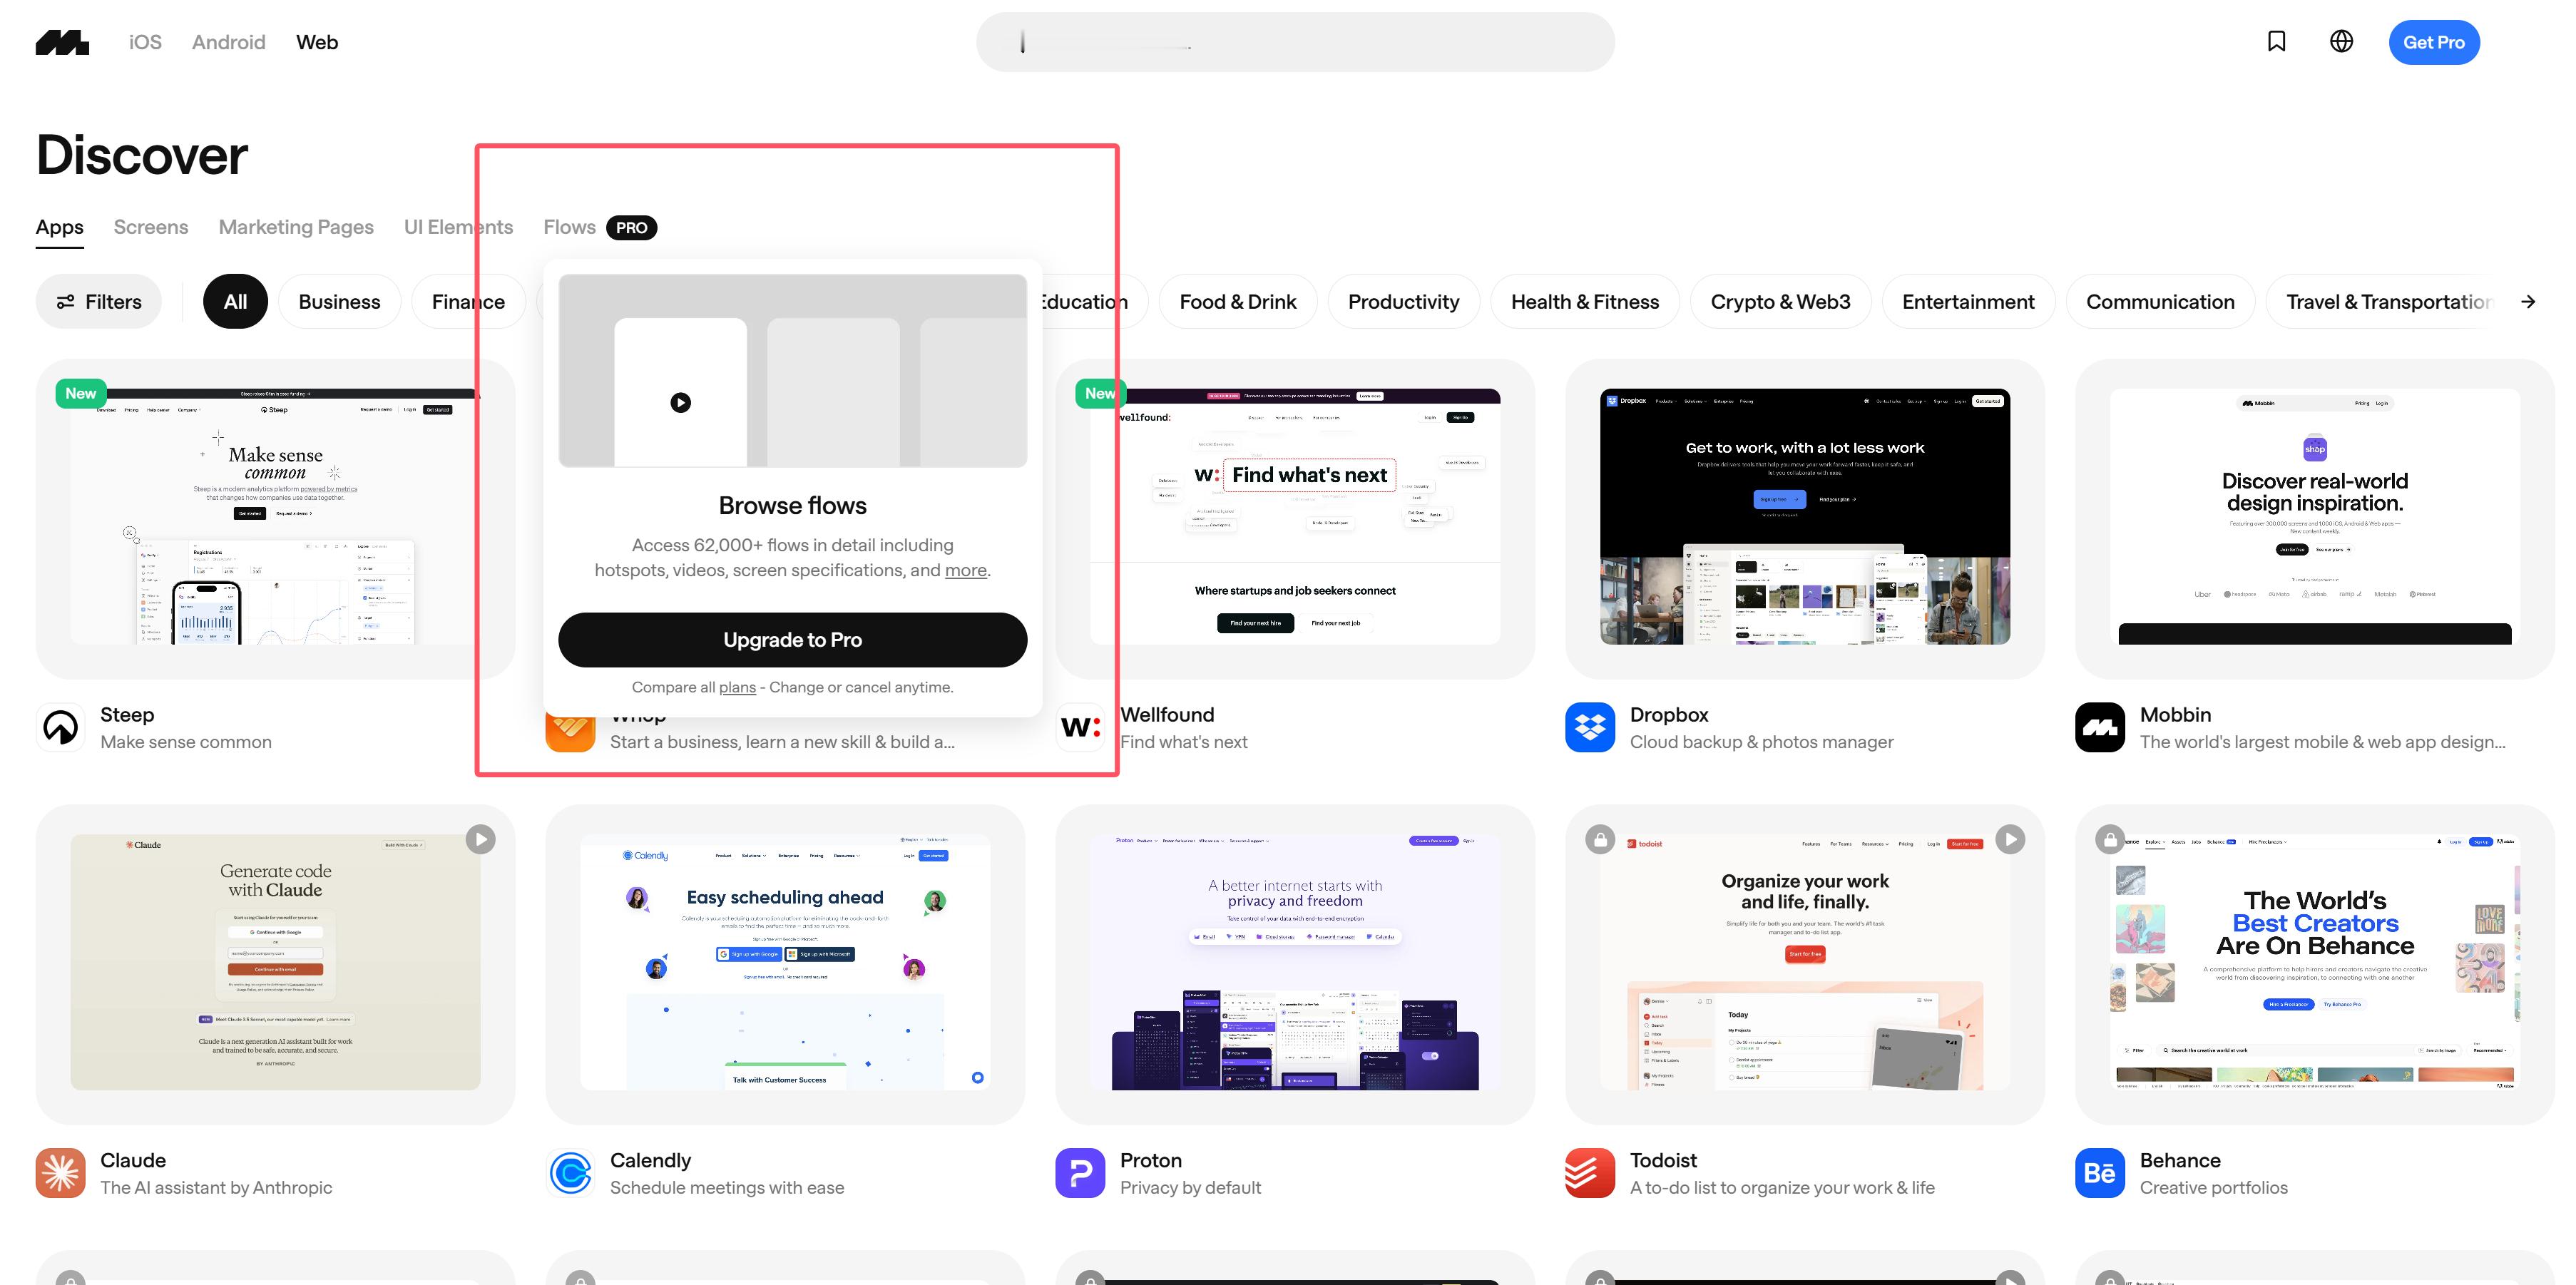This screenshot has width=2576, height=1285.
Task: Open the language globe icon
Action: (x=2341, y=41)
